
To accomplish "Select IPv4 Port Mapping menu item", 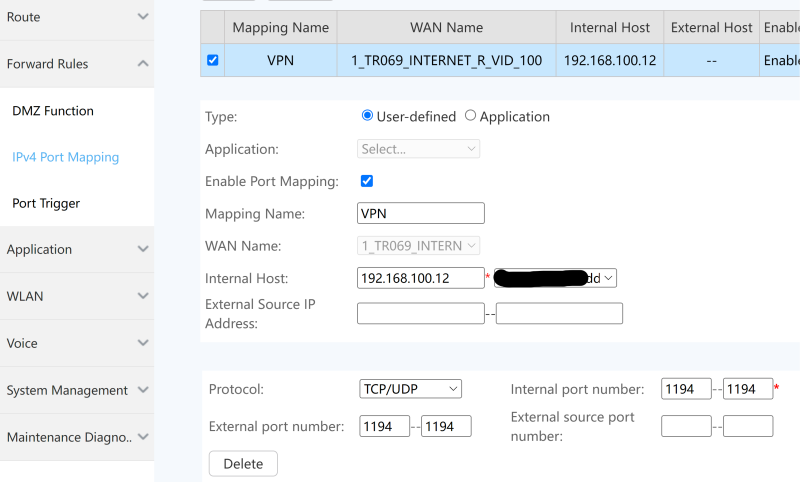I will [65, 157].
